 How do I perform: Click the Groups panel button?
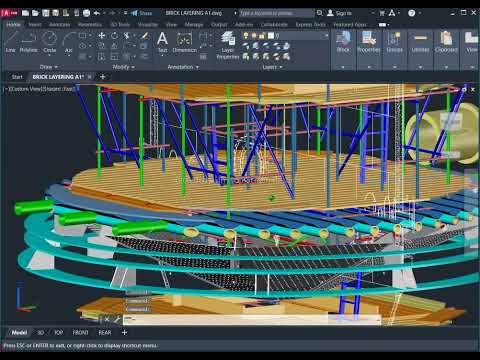coord(394,42)
